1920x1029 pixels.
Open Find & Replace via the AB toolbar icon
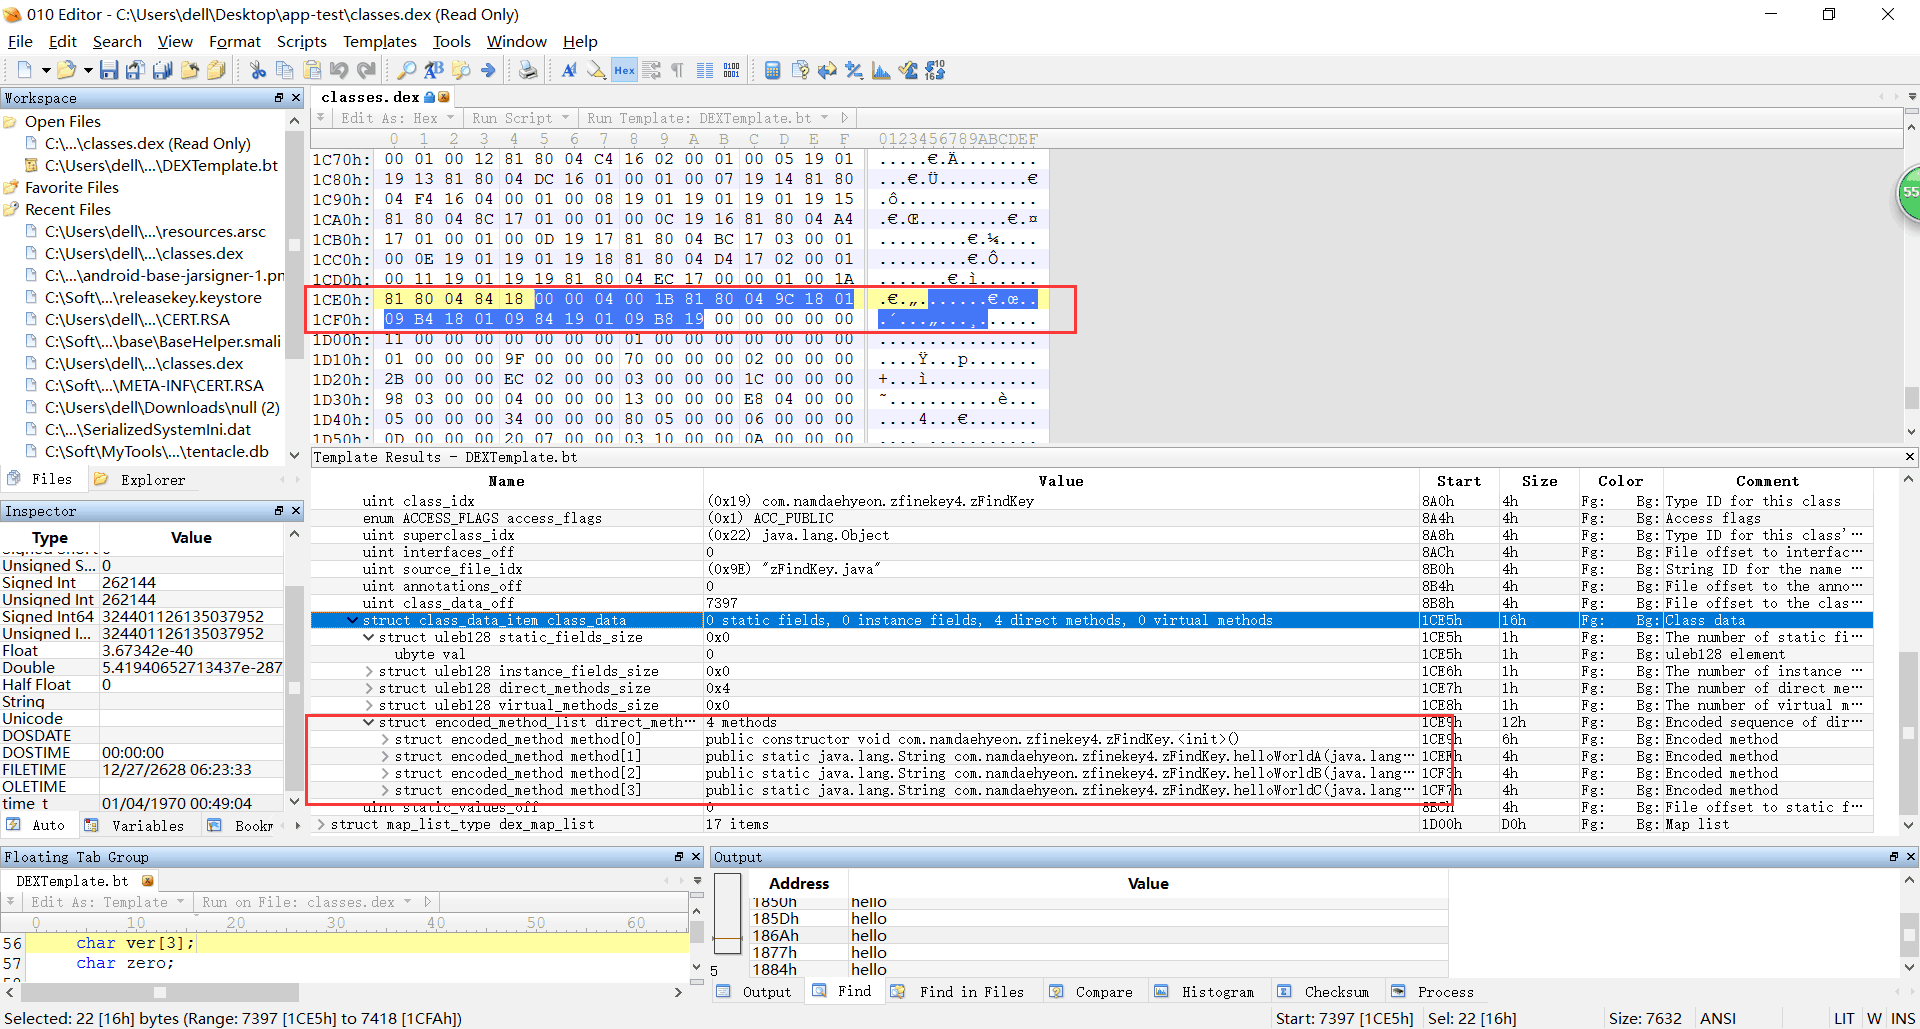point(434,70)
